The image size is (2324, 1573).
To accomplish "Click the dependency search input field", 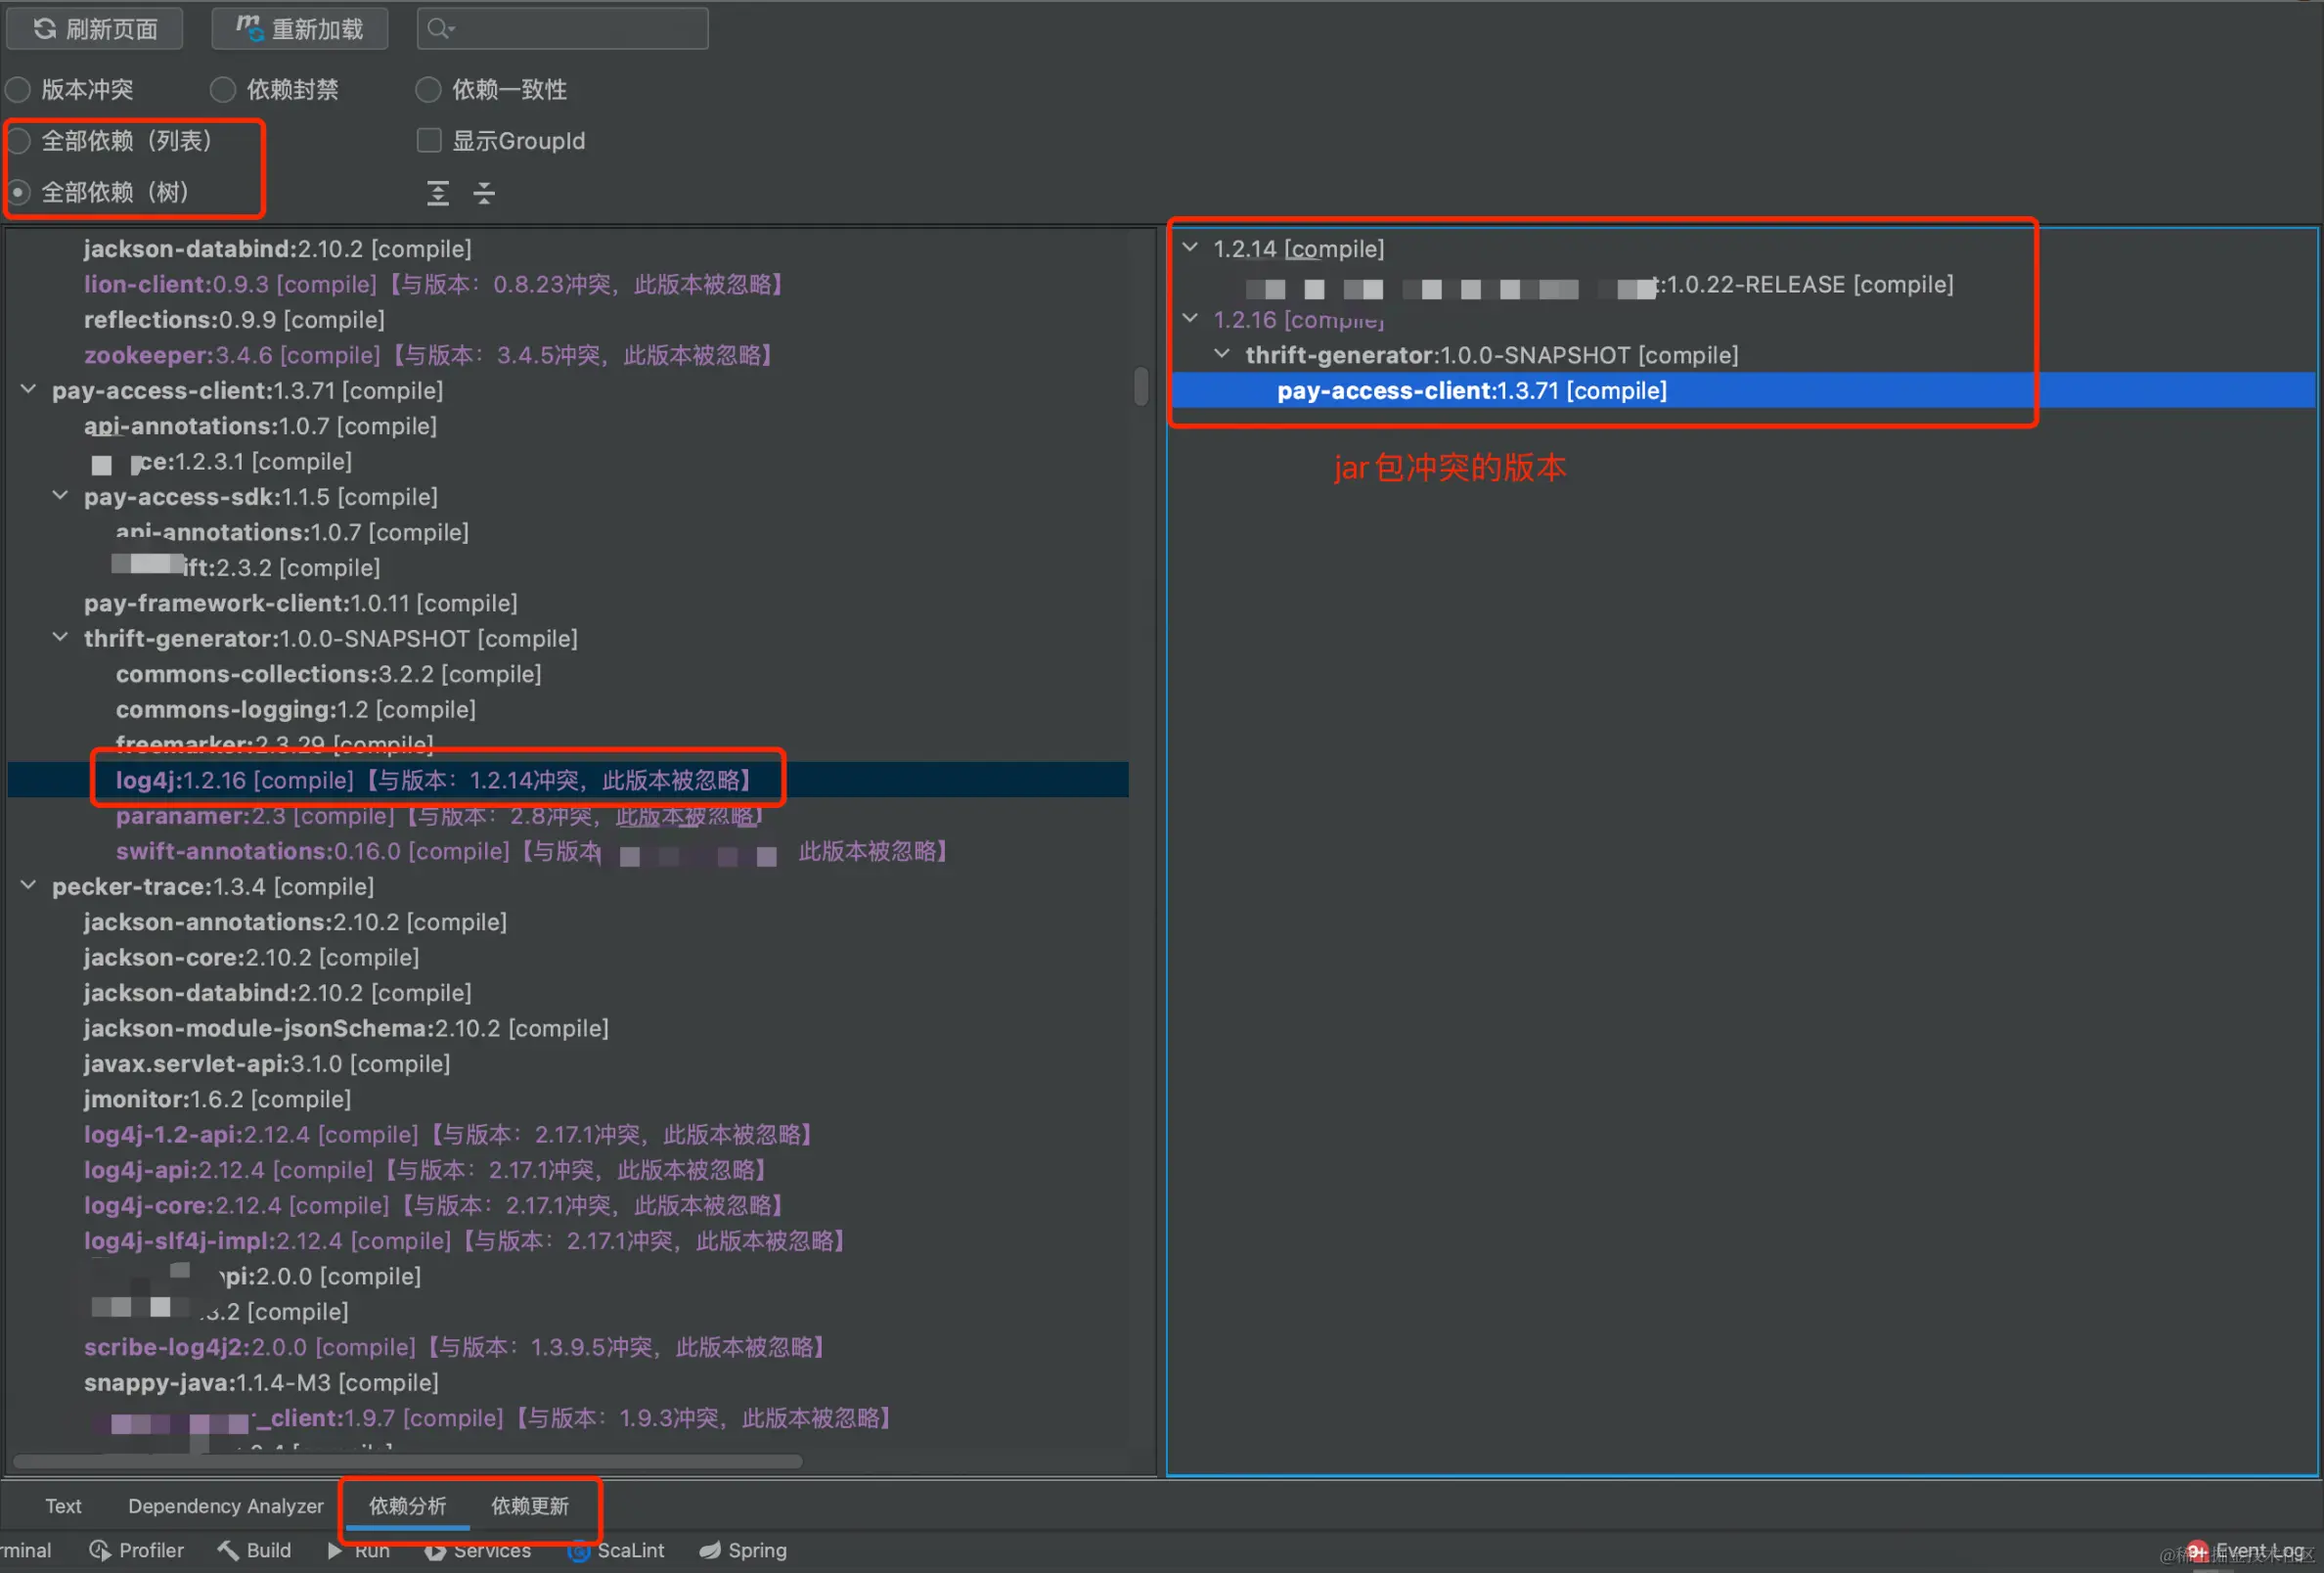I will (575, 29).
